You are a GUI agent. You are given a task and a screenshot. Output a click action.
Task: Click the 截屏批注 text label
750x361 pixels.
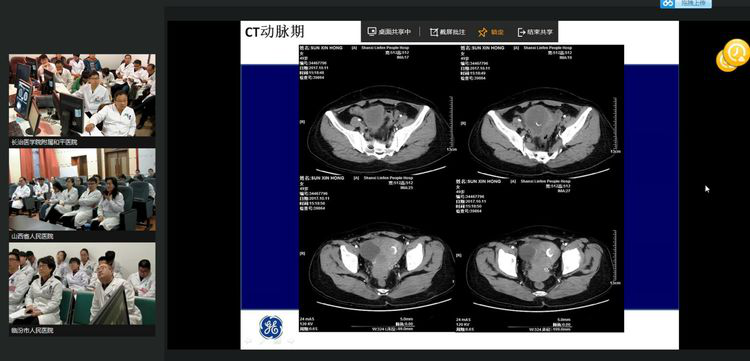tap(452, 32)
